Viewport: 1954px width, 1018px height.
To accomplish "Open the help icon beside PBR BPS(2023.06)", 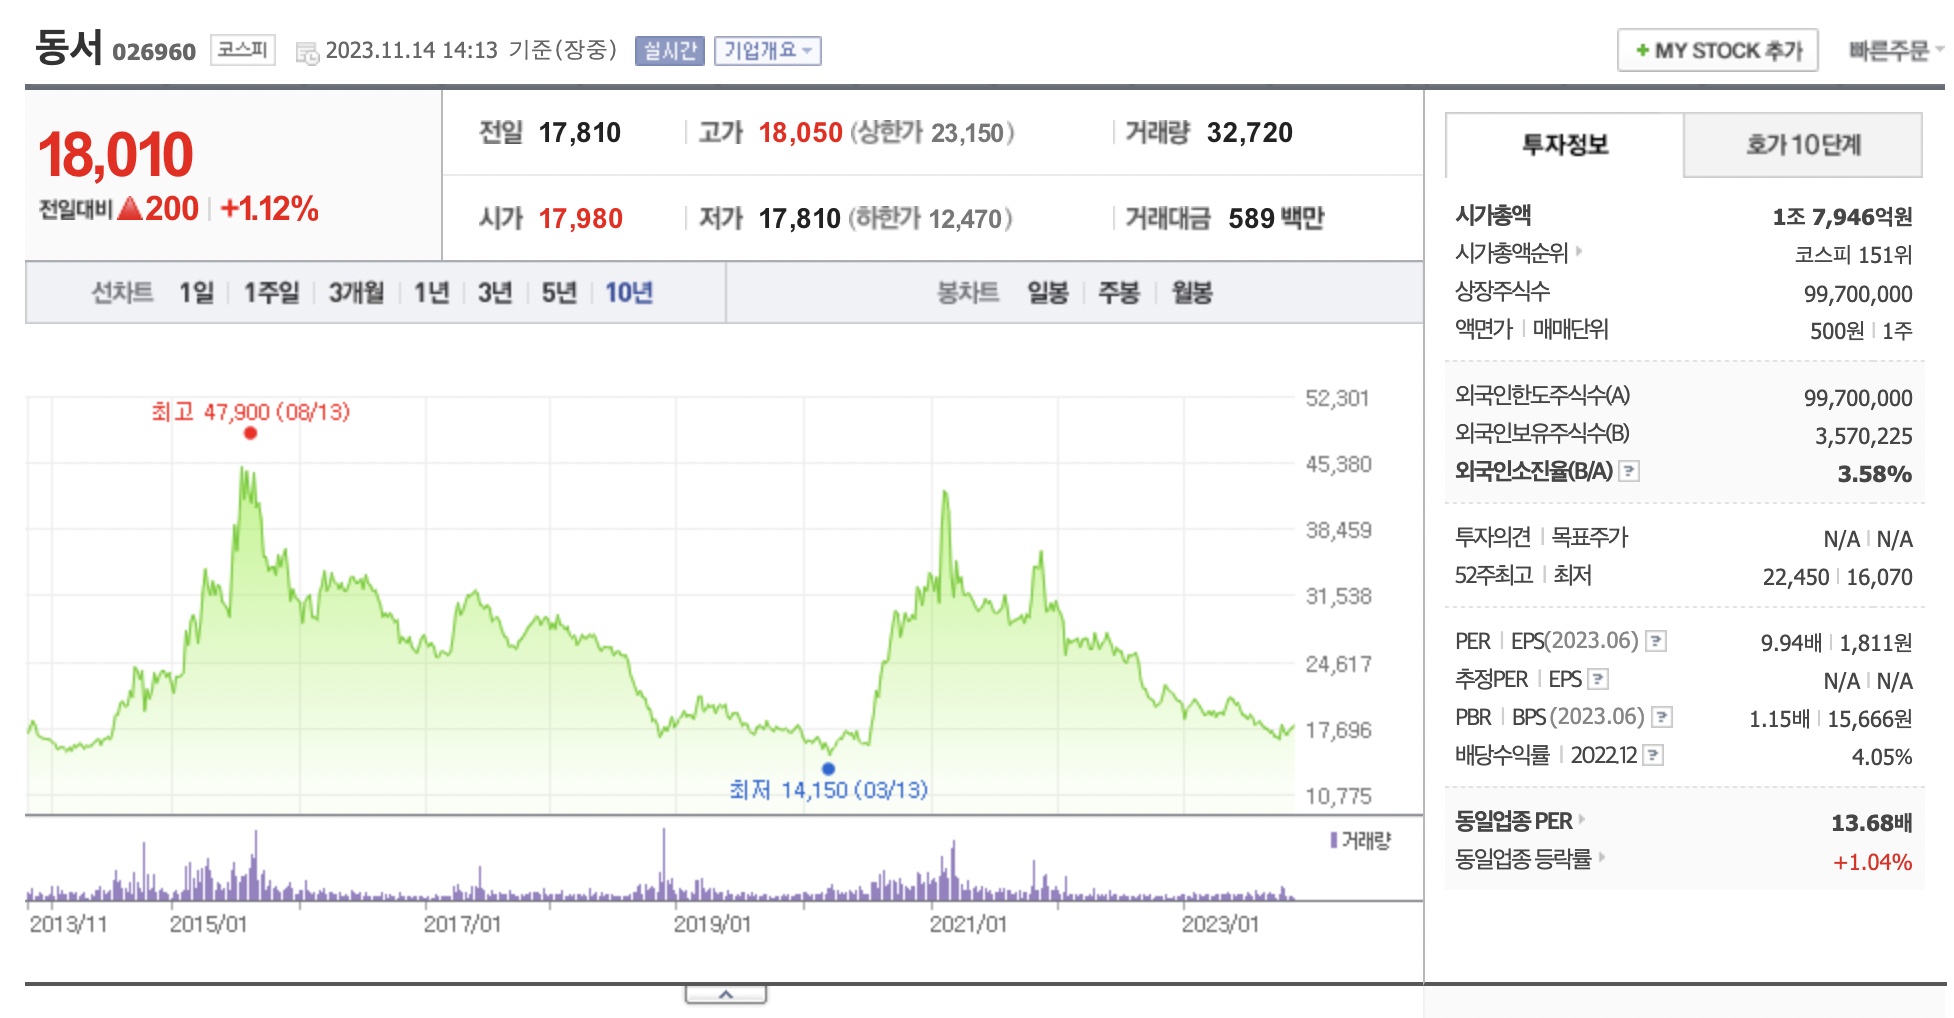I will (x=1662, y=717).
